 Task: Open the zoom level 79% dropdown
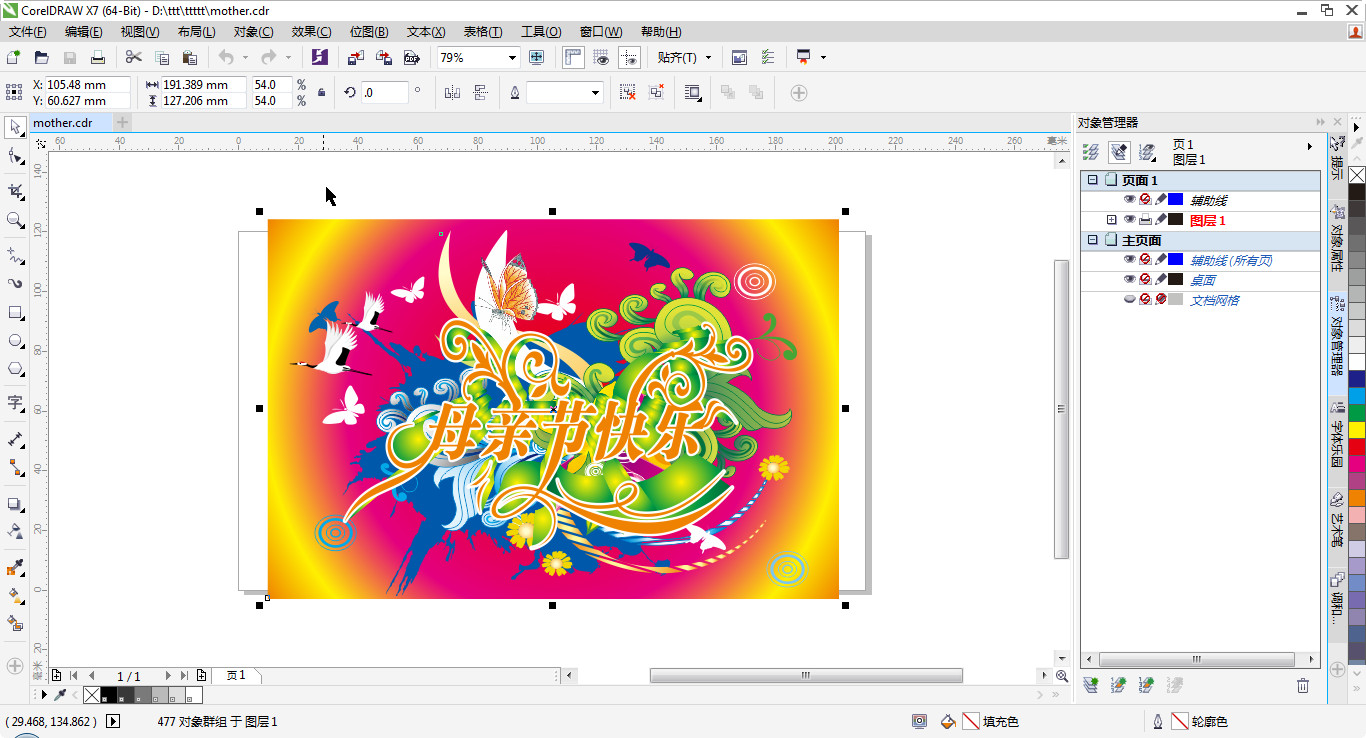[x=513, y=58]
